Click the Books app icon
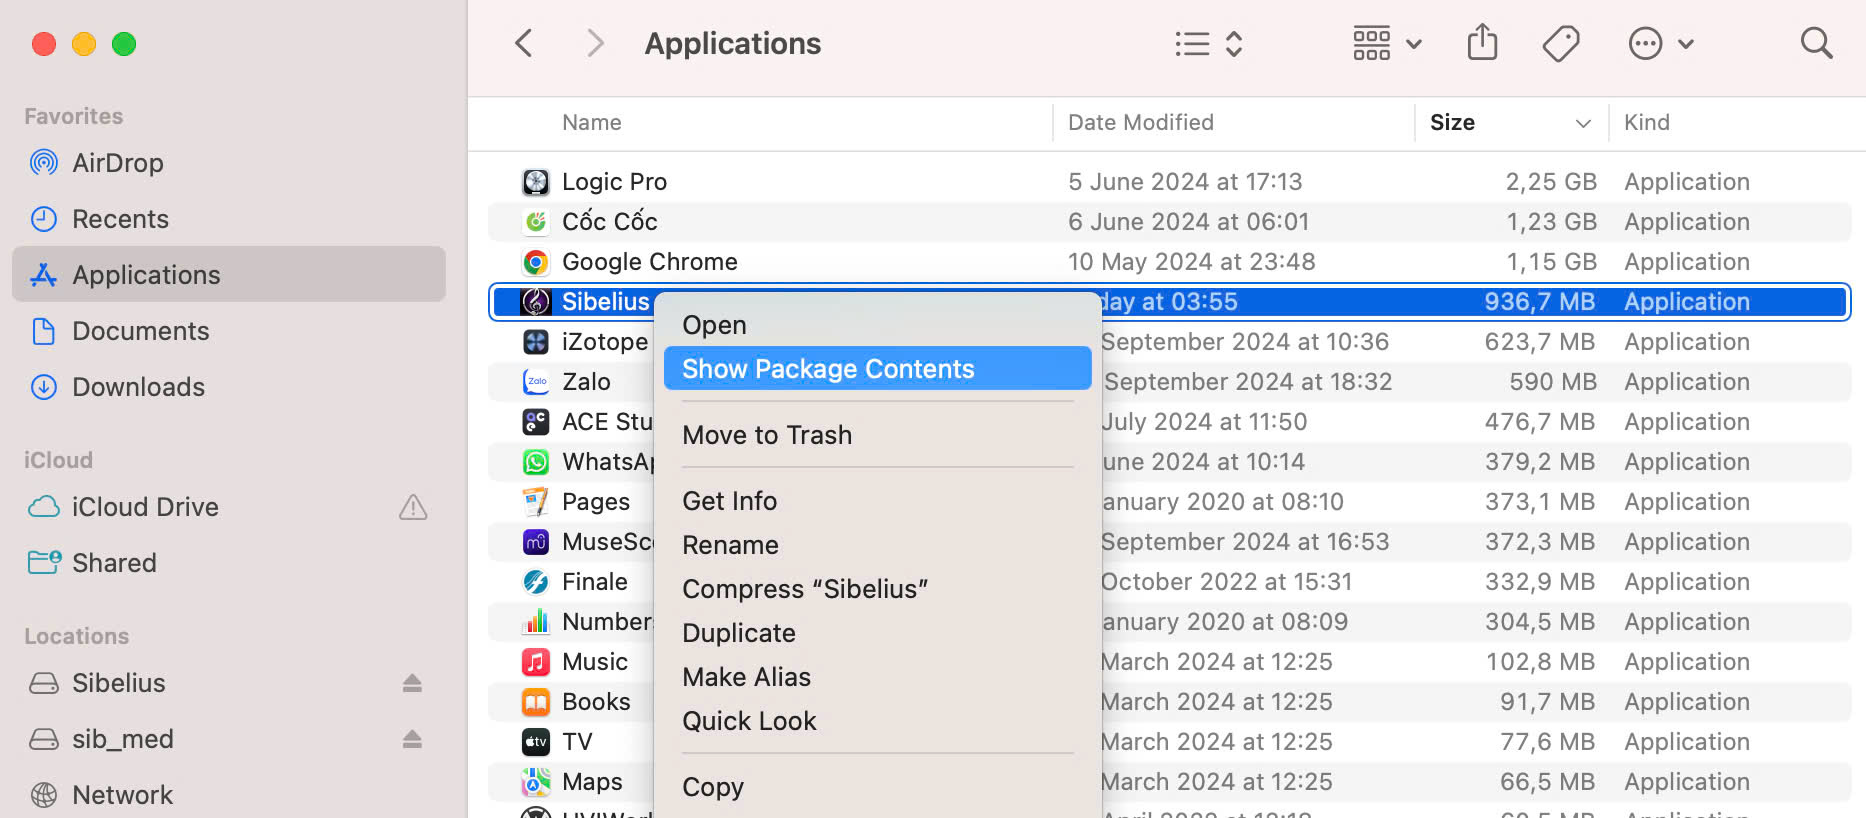Screen dimensions: 1866x818 (x=536, y=702)
